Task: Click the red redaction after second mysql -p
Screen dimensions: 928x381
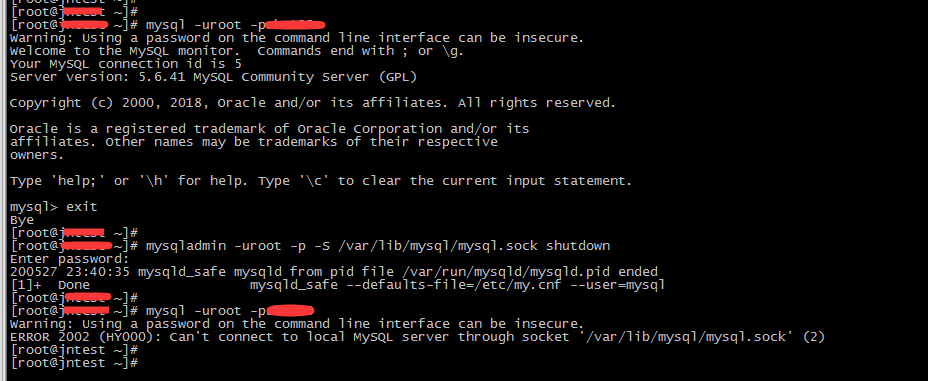Action: point(290,311)
